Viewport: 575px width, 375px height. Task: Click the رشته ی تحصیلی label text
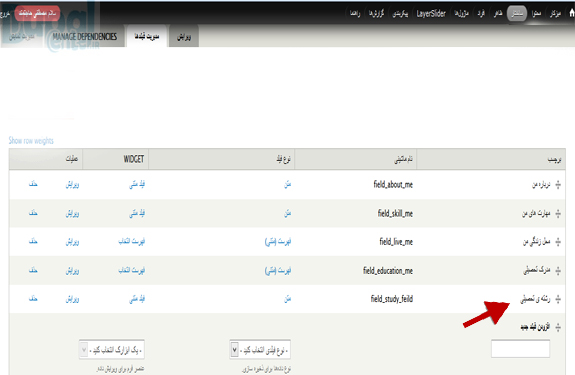(x=535, y=299)
